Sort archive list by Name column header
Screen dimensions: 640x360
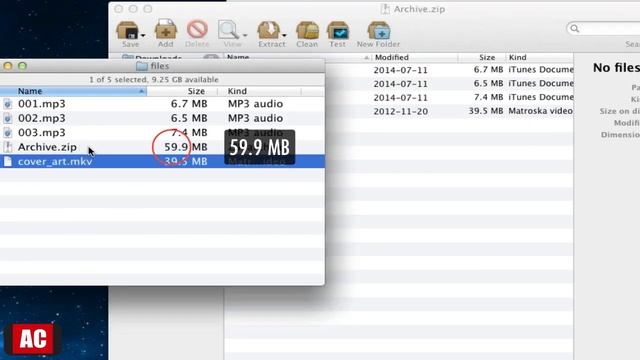(298, 57)
